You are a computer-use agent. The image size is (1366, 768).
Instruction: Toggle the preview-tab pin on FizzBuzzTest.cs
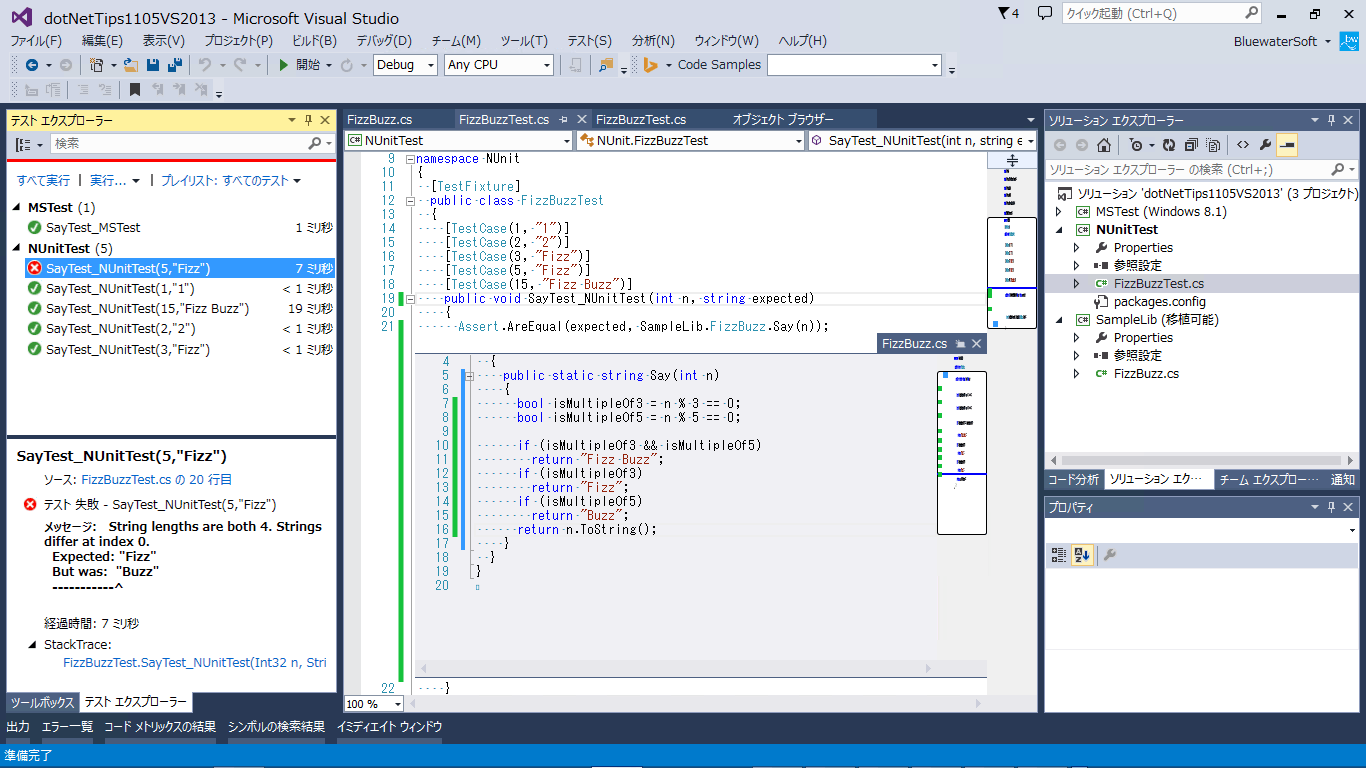click(x=564, y=120)
